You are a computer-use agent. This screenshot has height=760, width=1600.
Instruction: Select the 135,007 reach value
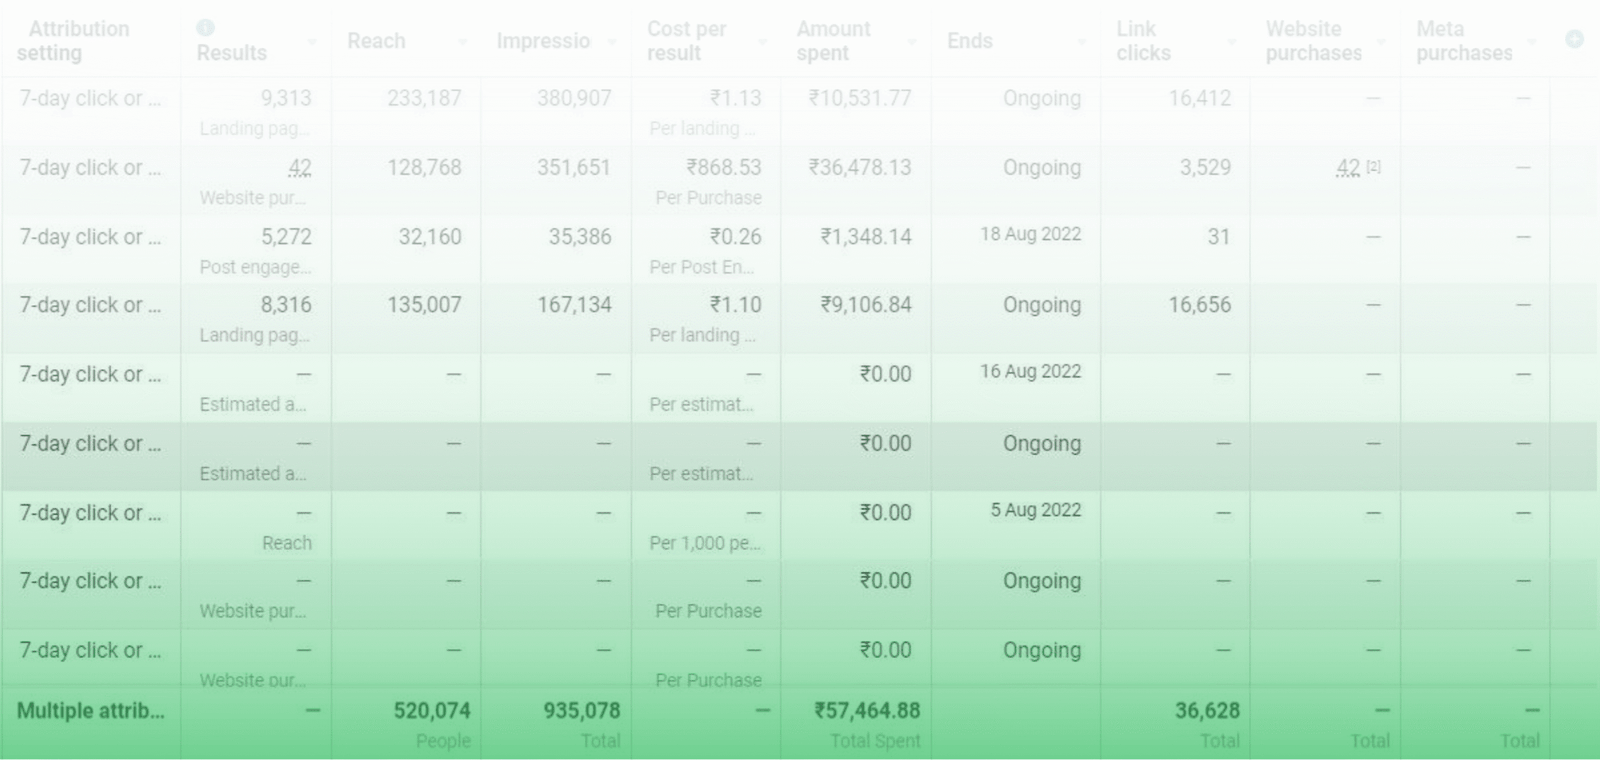(424, 305)
